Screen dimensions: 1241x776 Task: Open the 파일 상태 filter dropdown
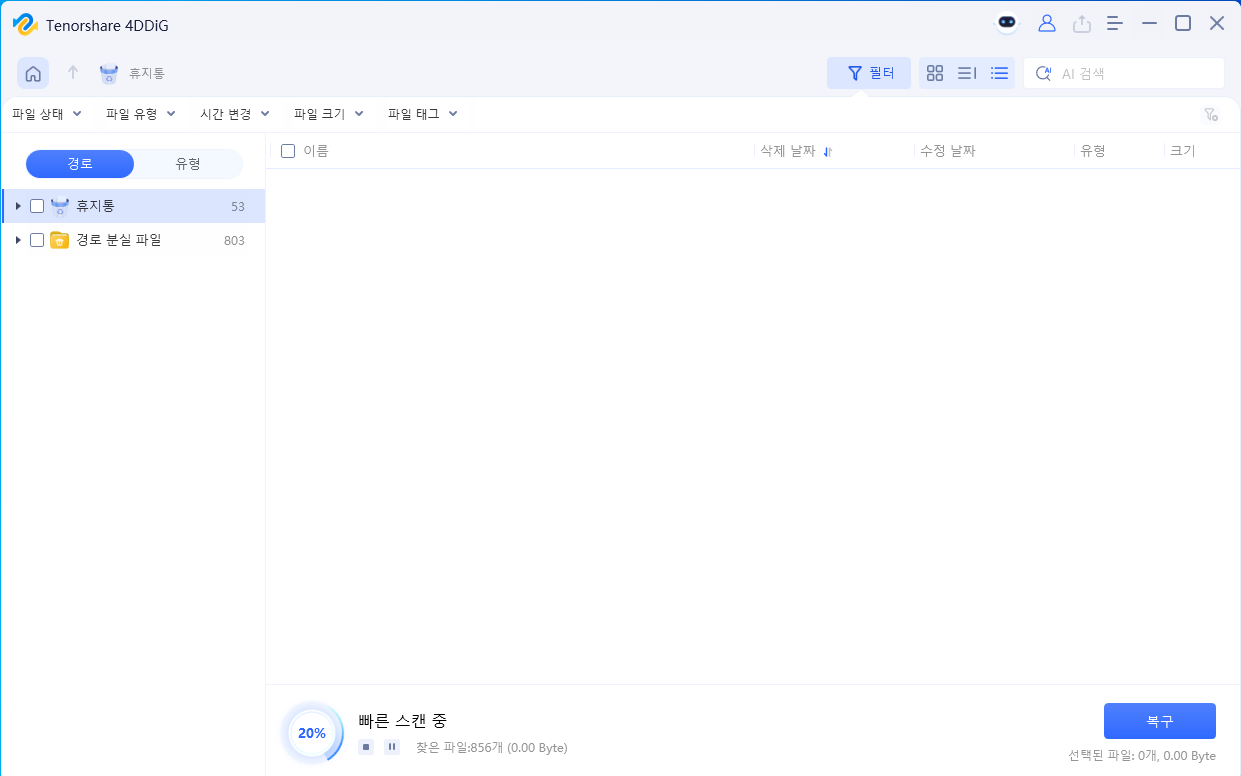pyautogui.click(x=47, y=114)
